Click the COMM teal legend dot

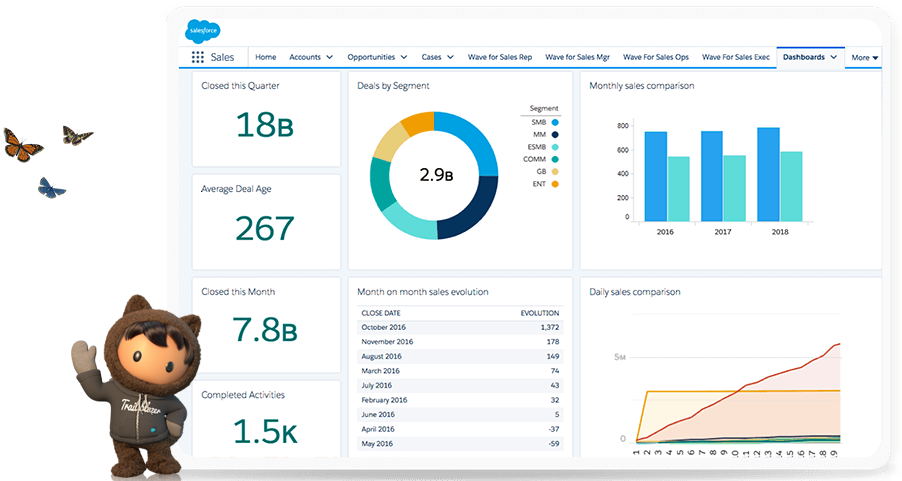click(555, 159)
